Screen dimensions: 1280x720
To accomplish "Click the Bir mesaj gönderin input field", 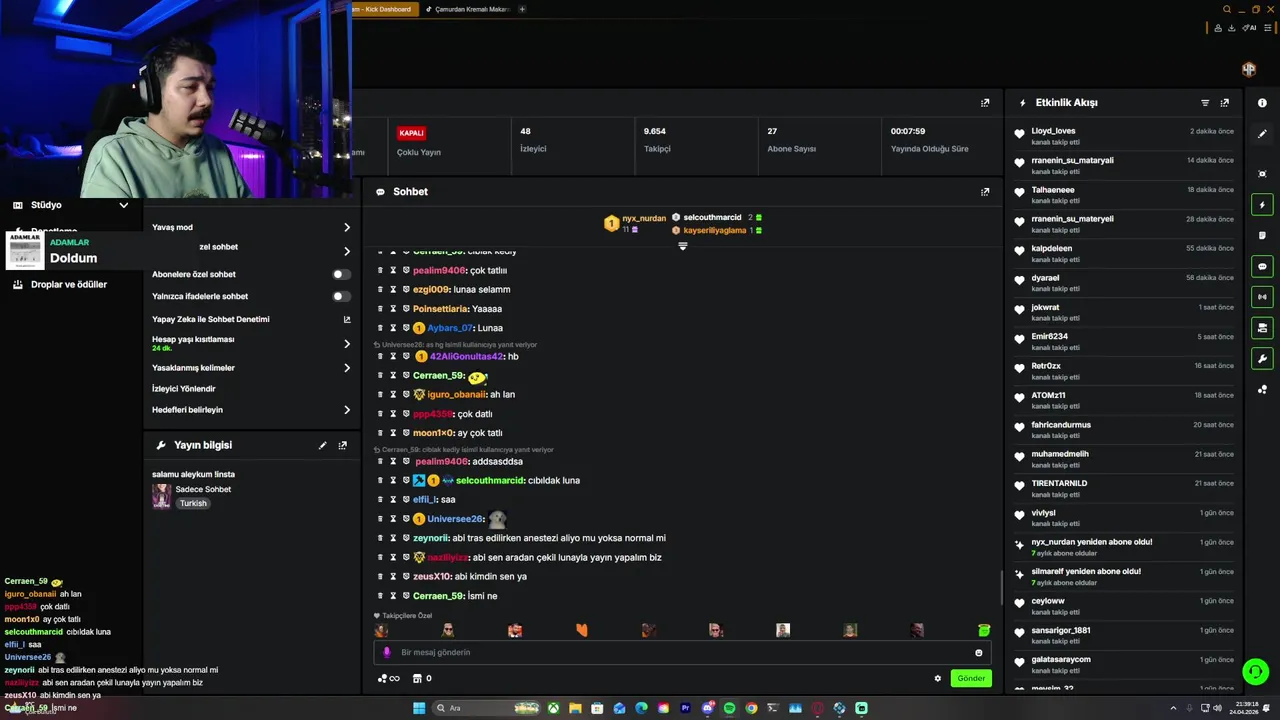I will click(680, 653).
